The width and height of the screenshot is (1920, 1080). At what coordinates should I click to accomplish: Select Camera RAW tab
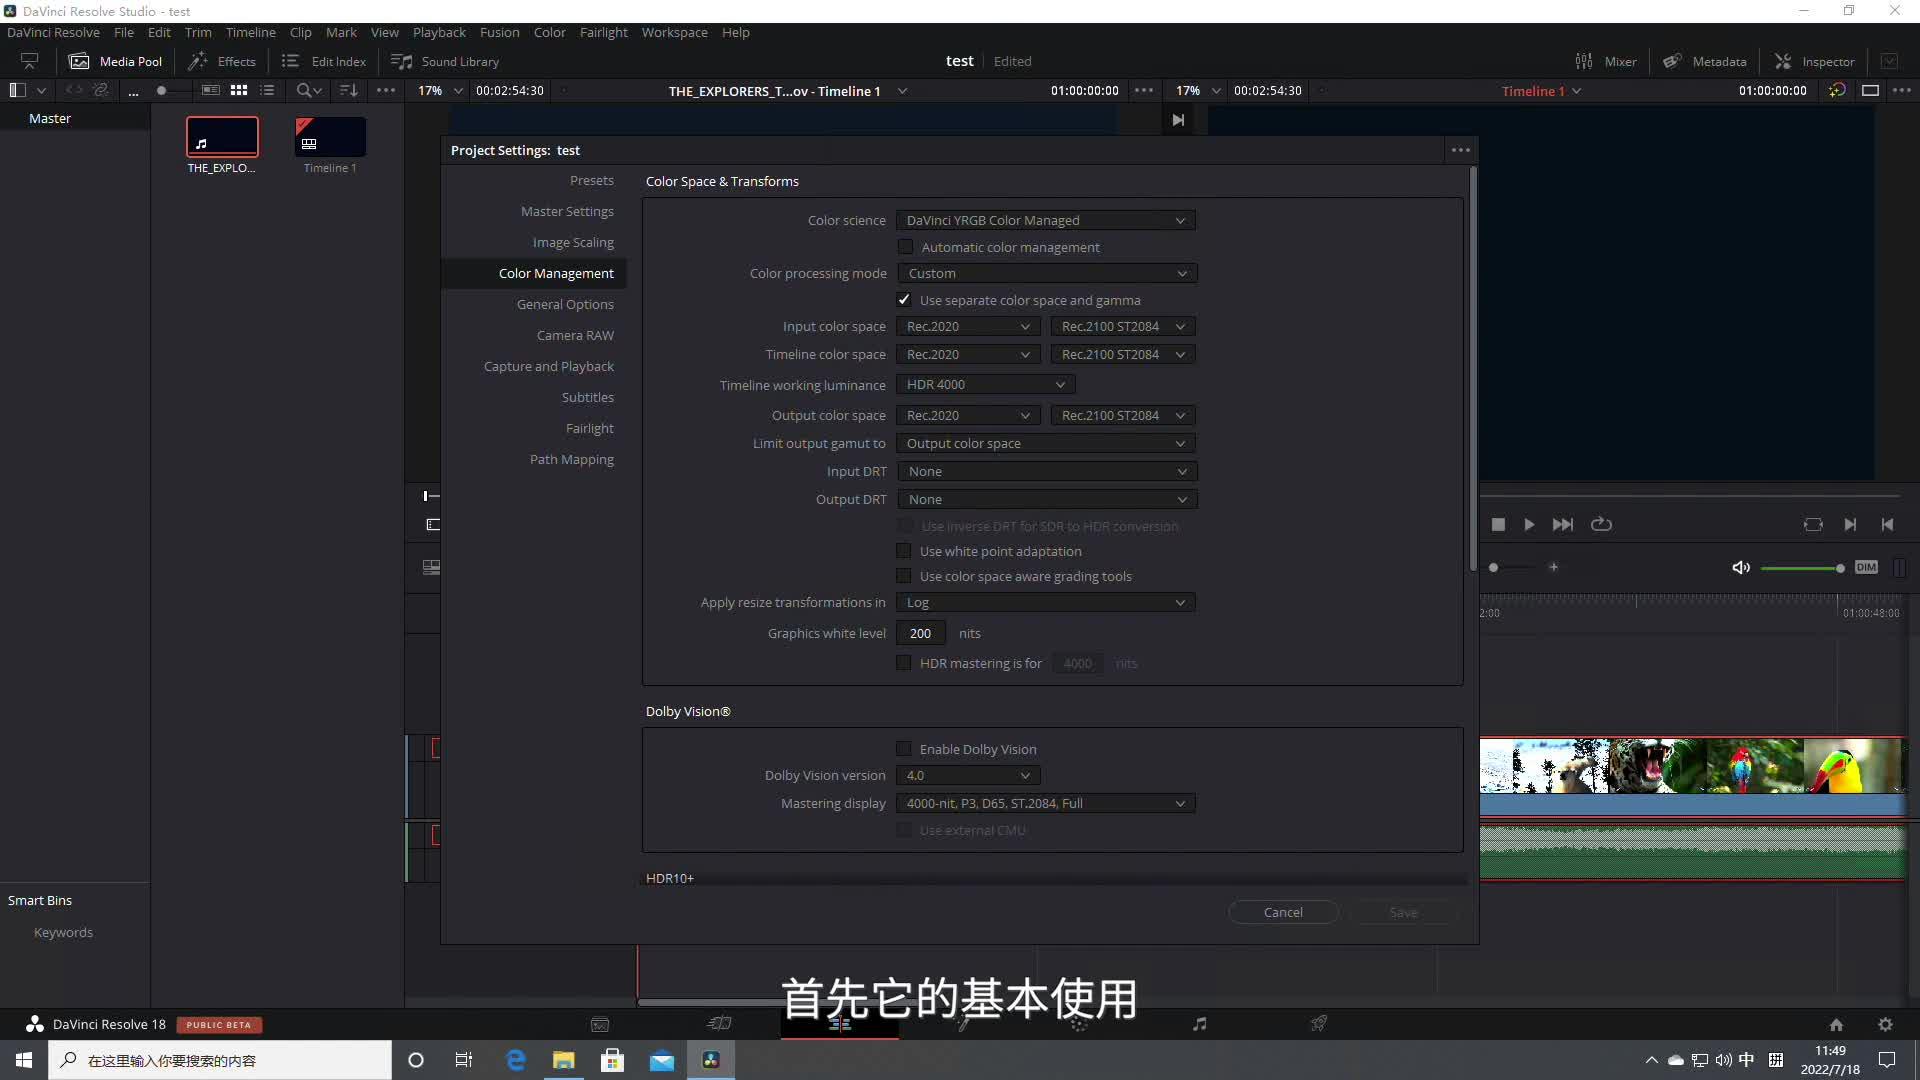coord(575,335)
